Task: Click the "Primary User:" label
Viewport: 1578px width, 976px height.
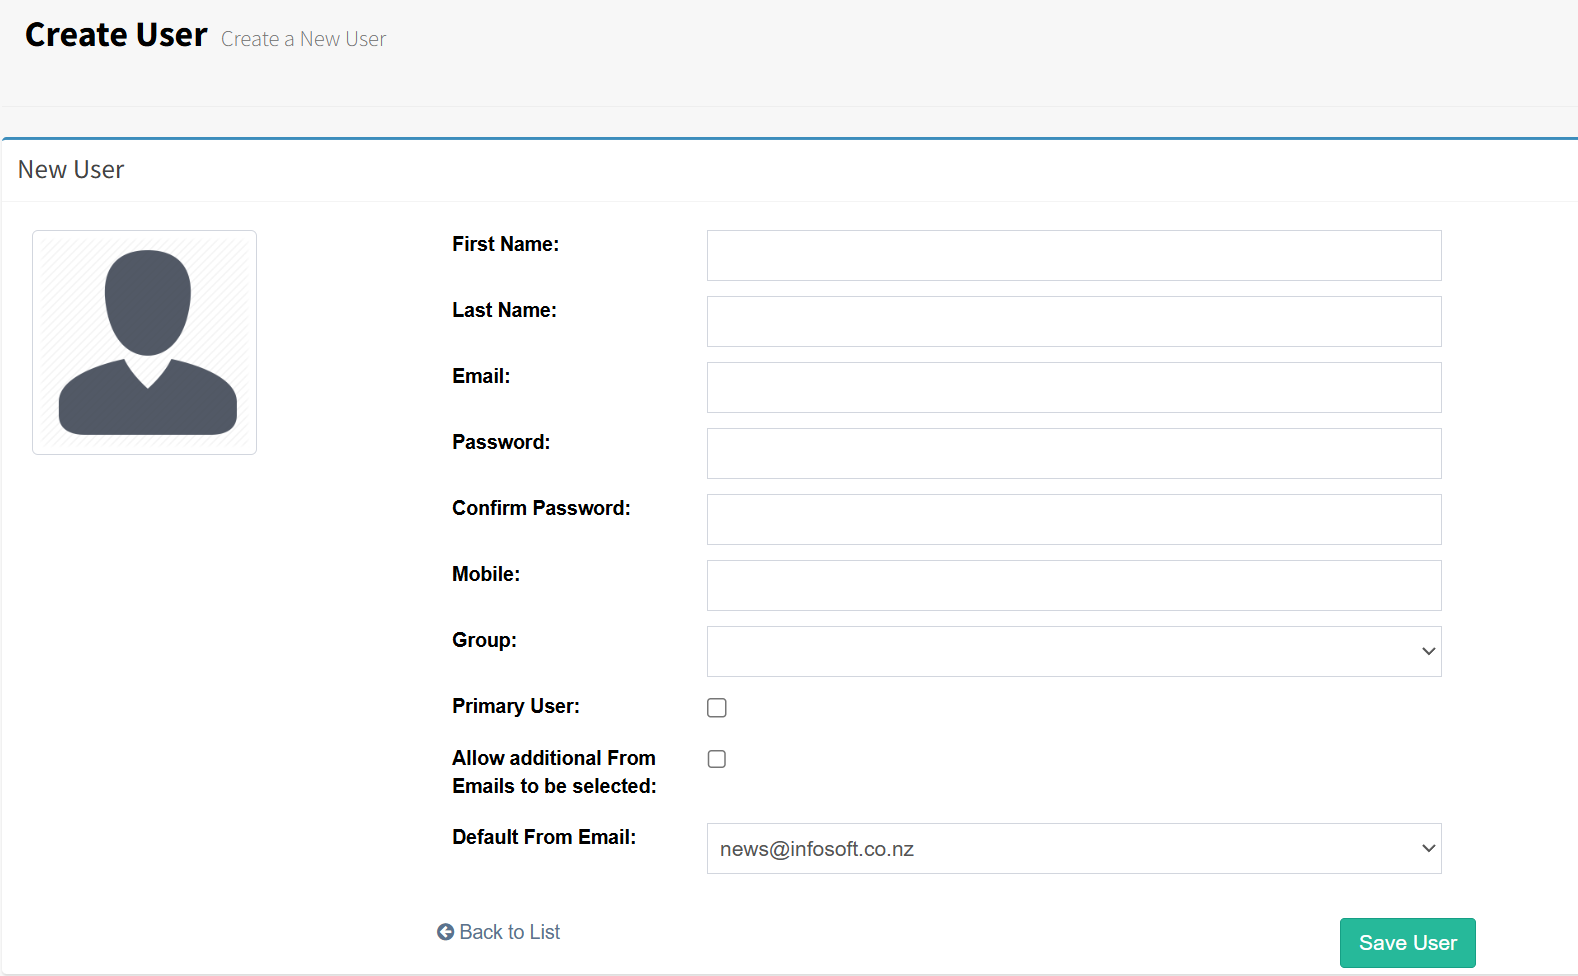Action: tap(516, 706)
